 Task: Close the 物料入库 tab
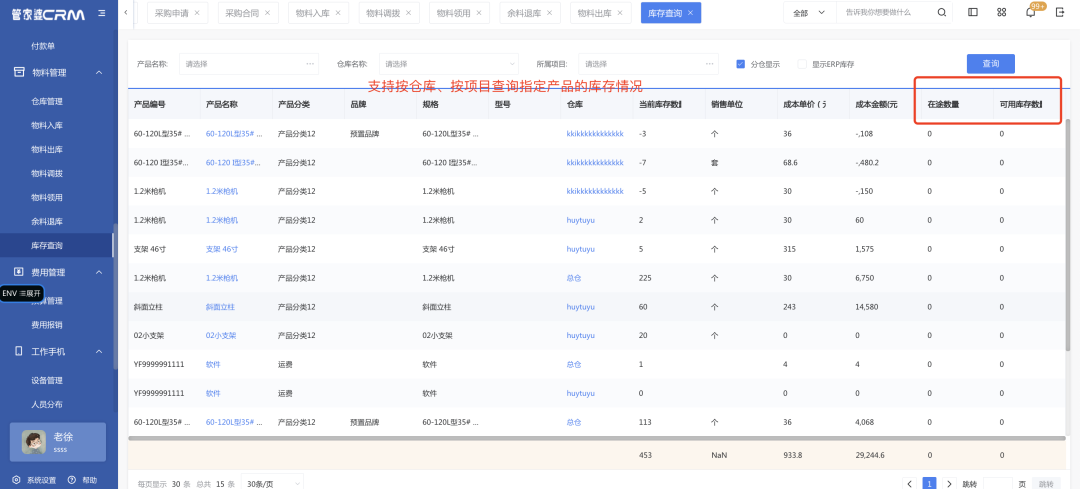click(338, 12)
